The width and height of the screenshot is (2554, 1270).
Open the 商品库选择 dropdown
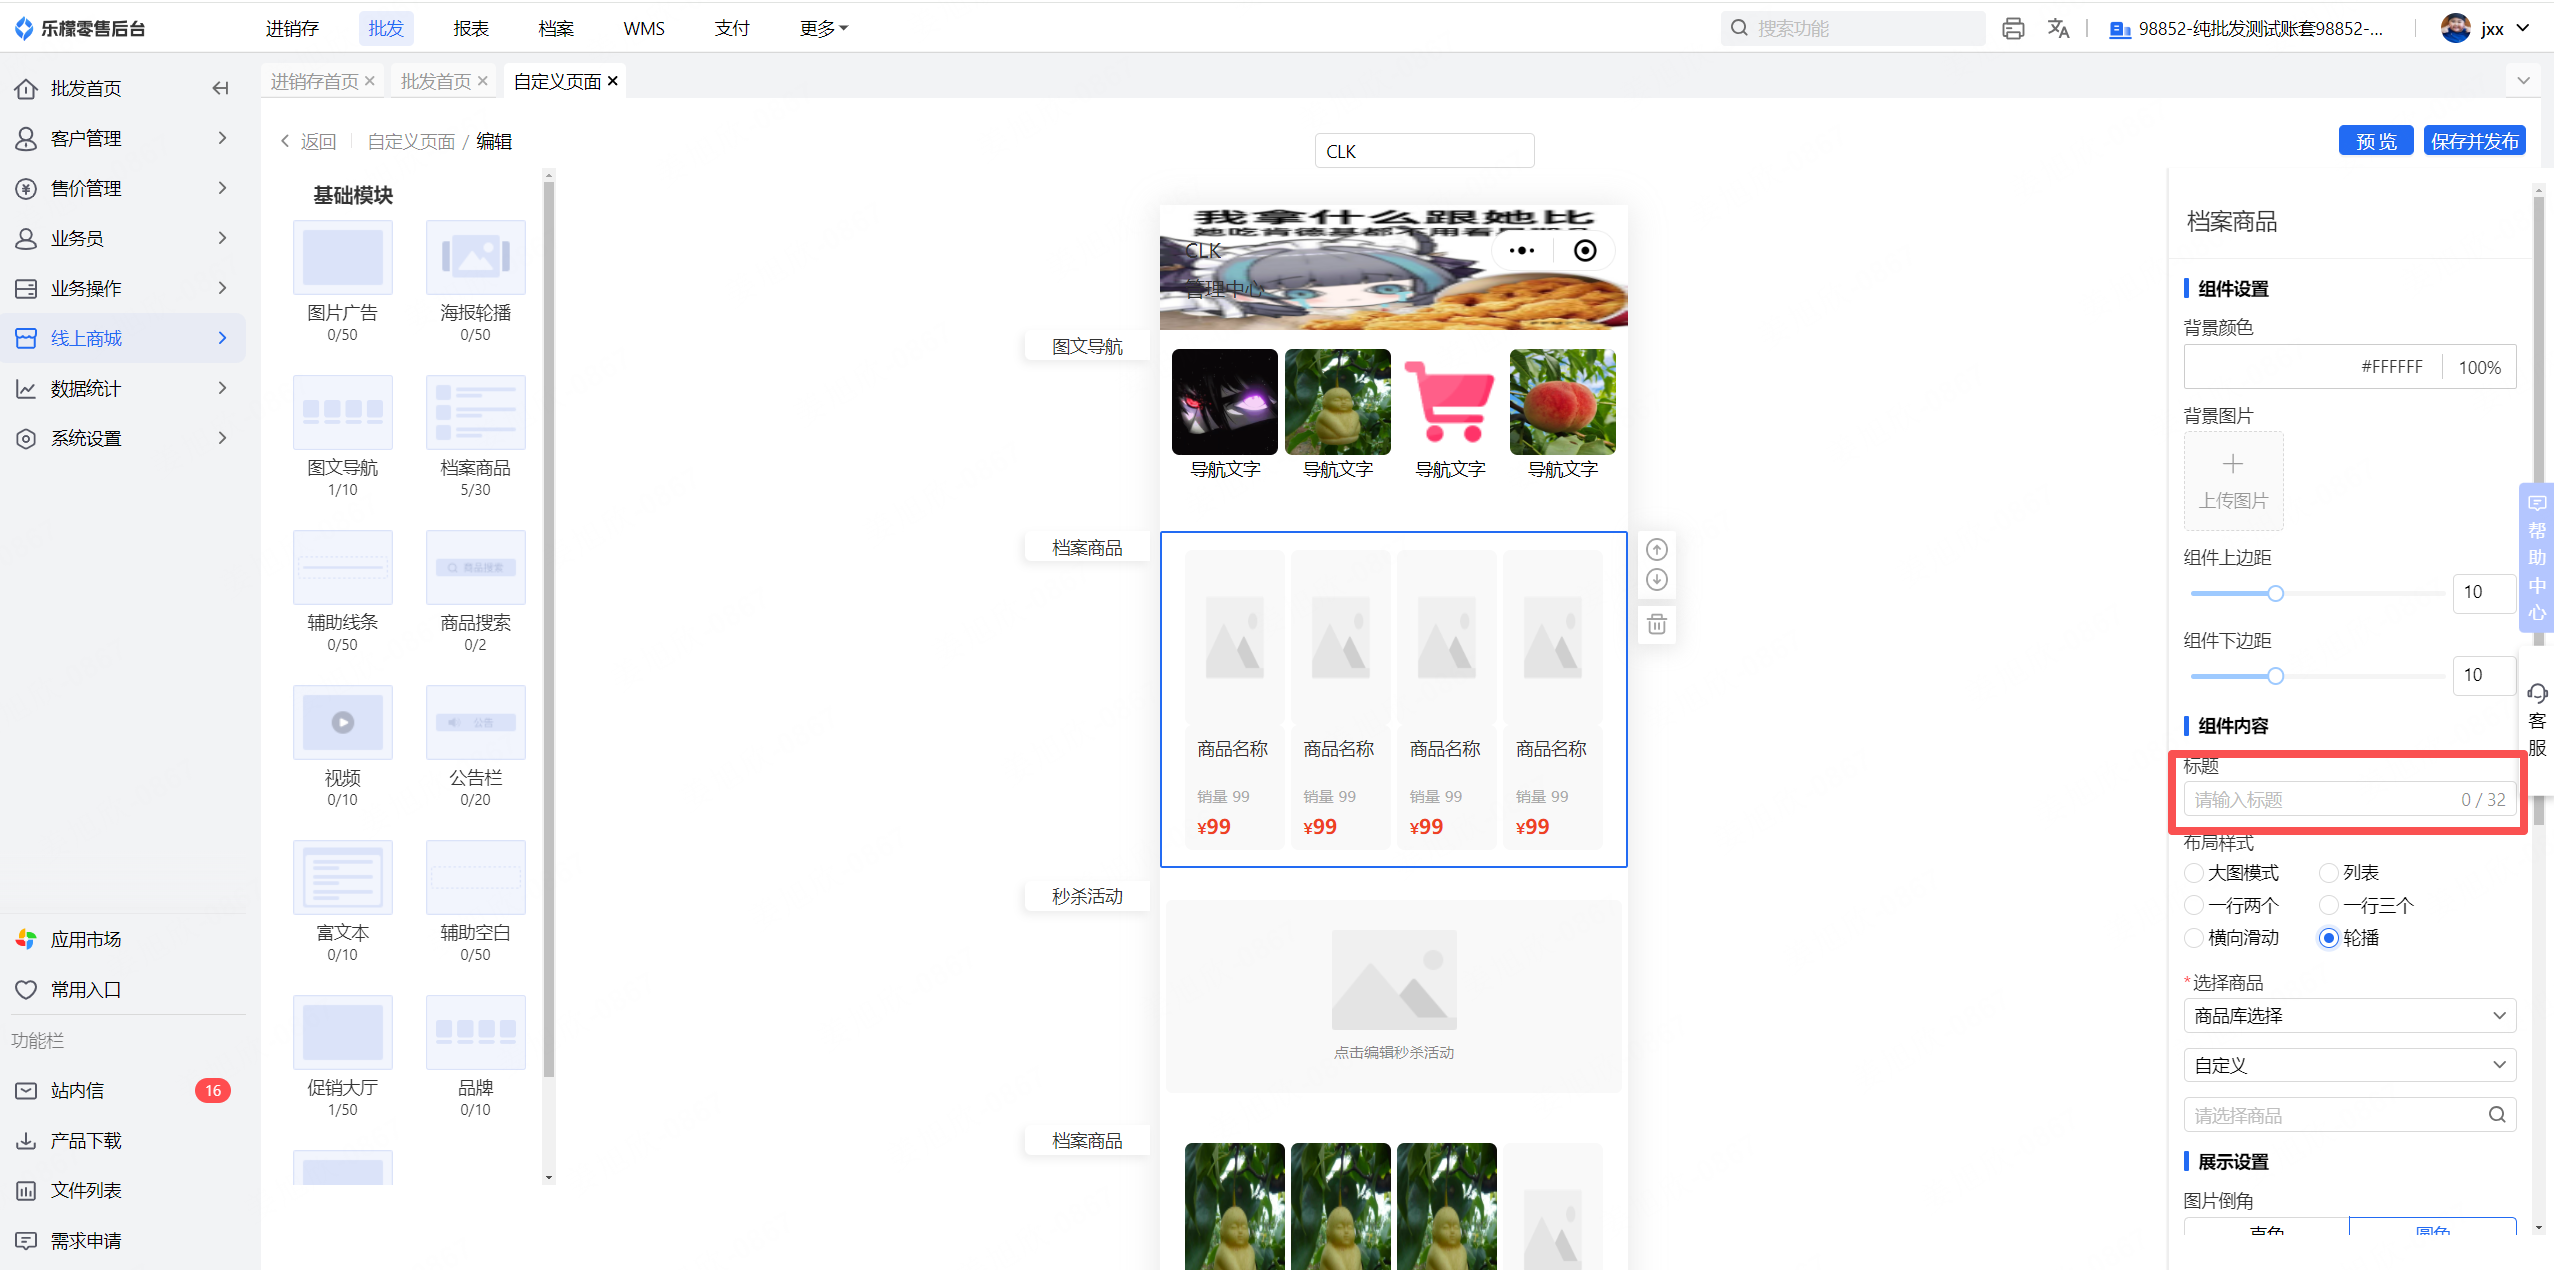(x=2349, y=1016)
